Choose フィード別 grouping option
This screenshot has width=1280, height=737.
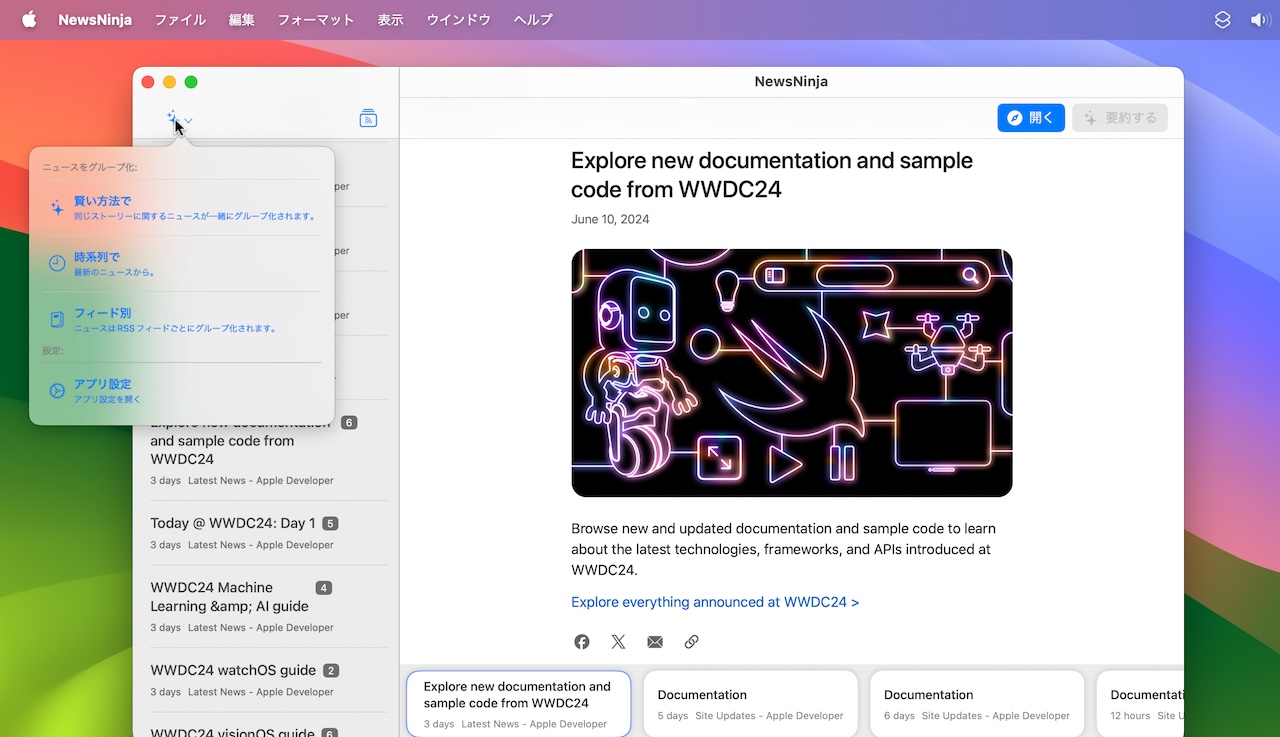pos(182,320)
